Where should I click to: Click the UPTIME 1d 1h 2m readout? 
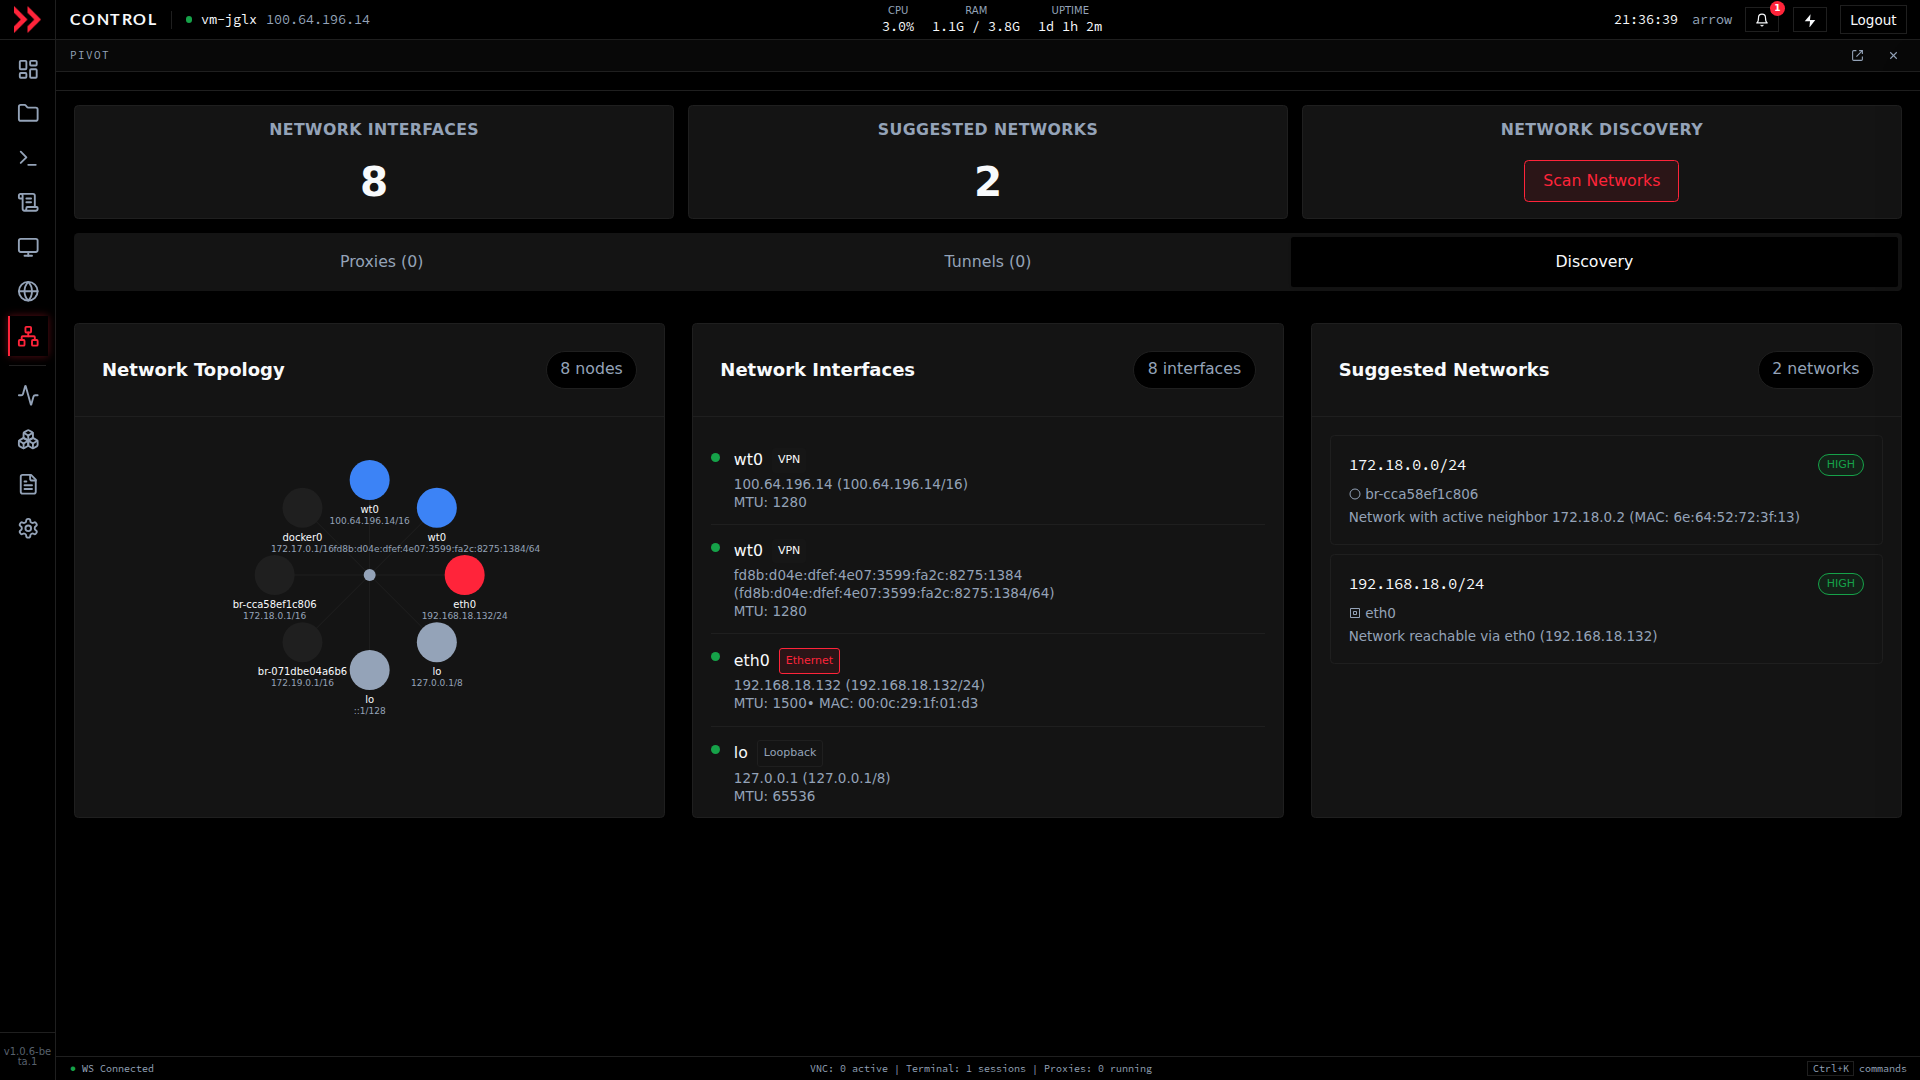[x=1070, y=19]
